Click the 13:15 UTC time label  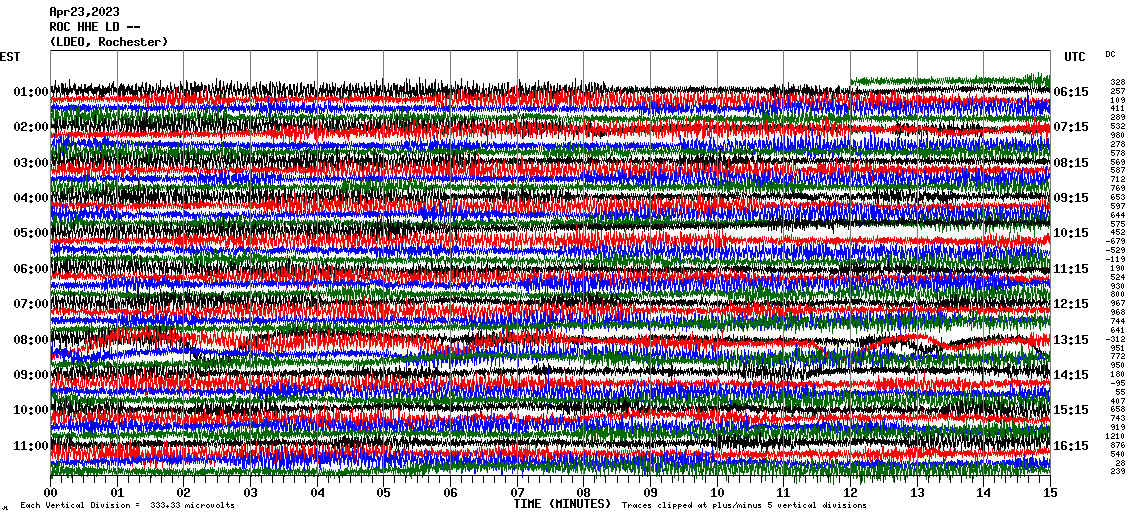1071,340
